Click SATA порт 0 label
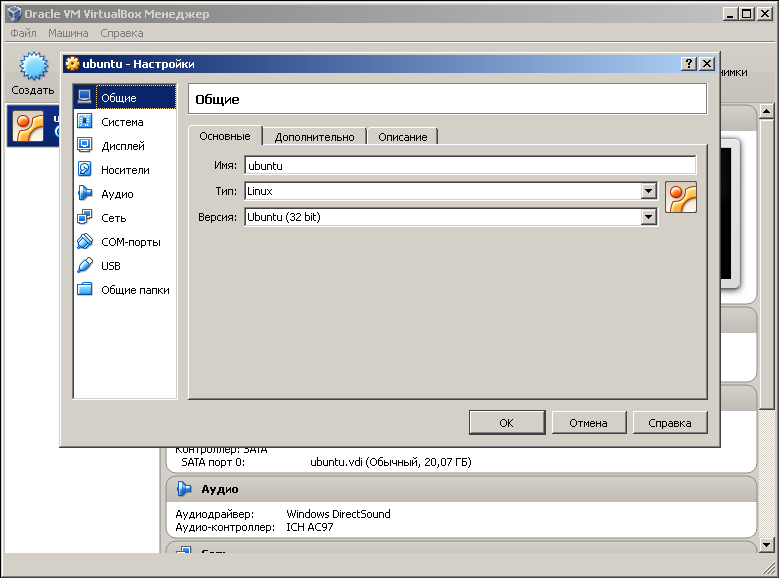This screenshot has height=578, width=779. 213,462
